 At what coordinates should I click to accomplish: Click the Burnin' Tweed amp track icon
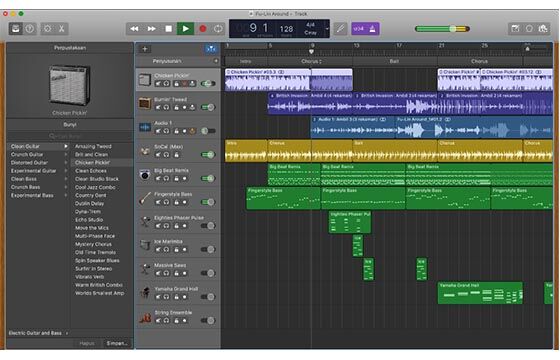145,103
